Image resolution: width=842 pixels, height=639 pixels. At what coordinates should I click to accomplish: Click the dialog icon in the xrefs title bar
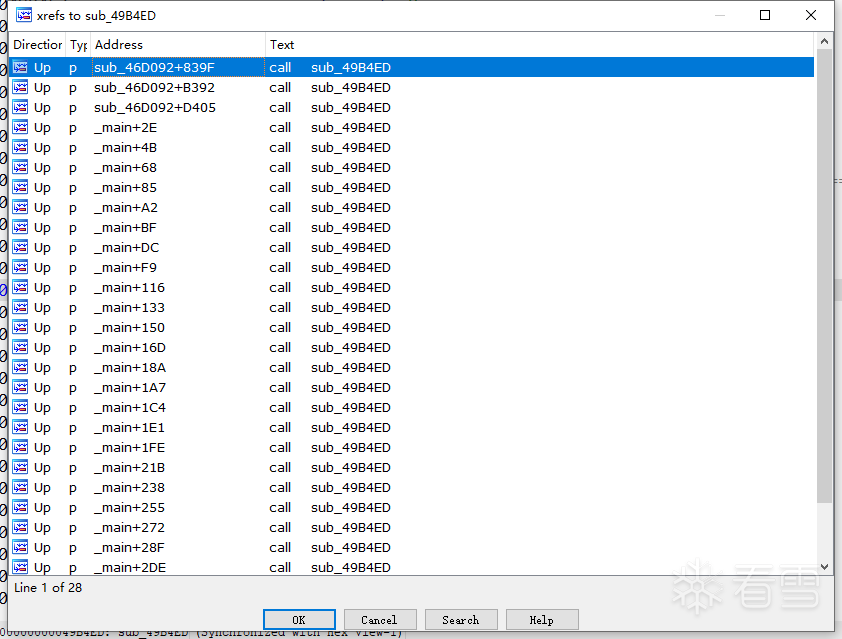tap(24, 15)
